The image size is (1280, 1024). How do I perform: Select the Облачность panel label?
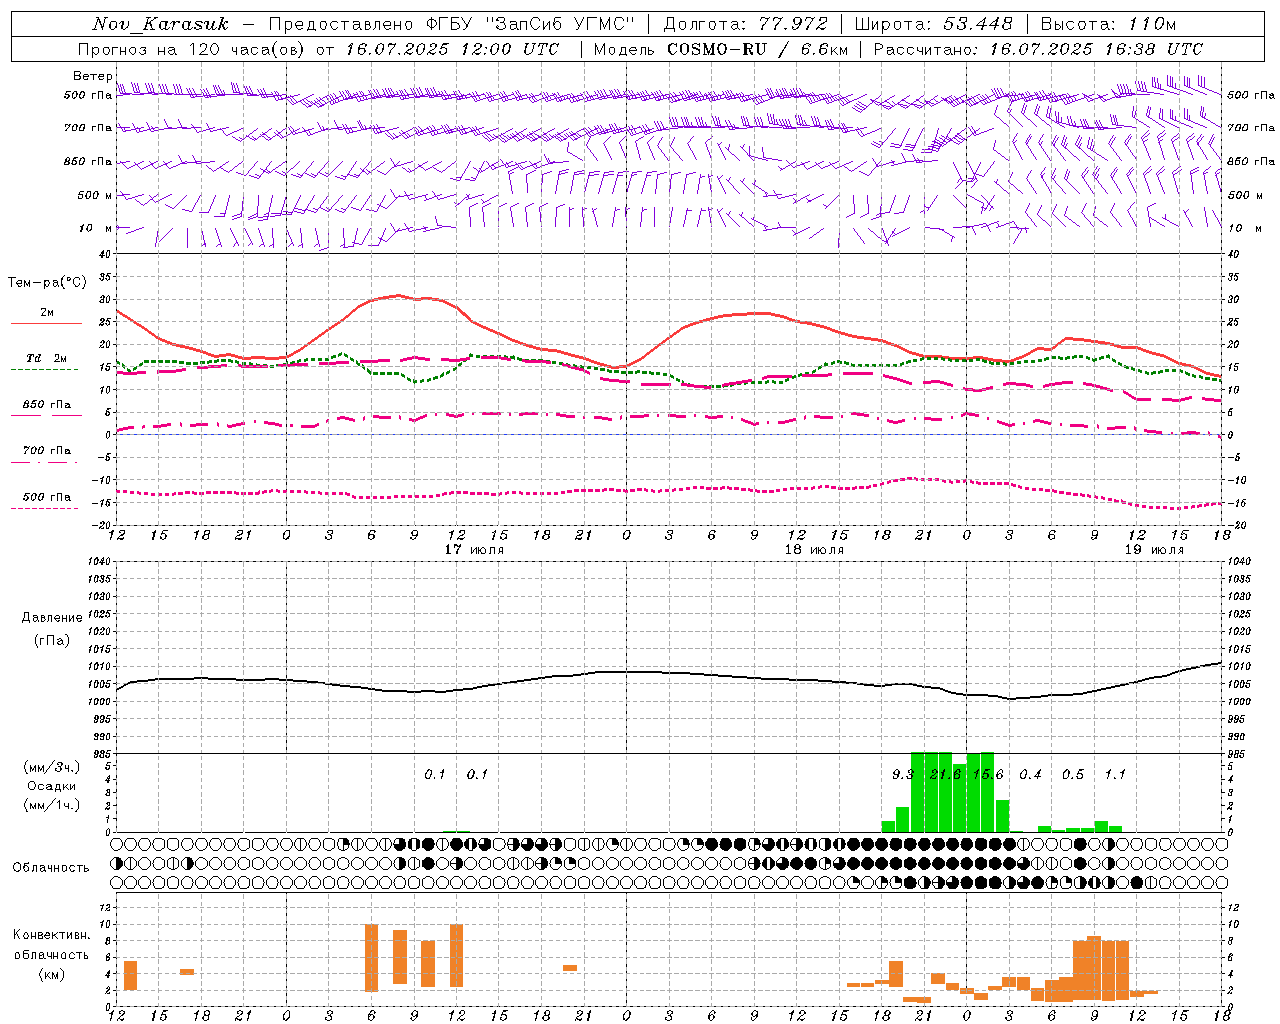(x=51, y=868)
